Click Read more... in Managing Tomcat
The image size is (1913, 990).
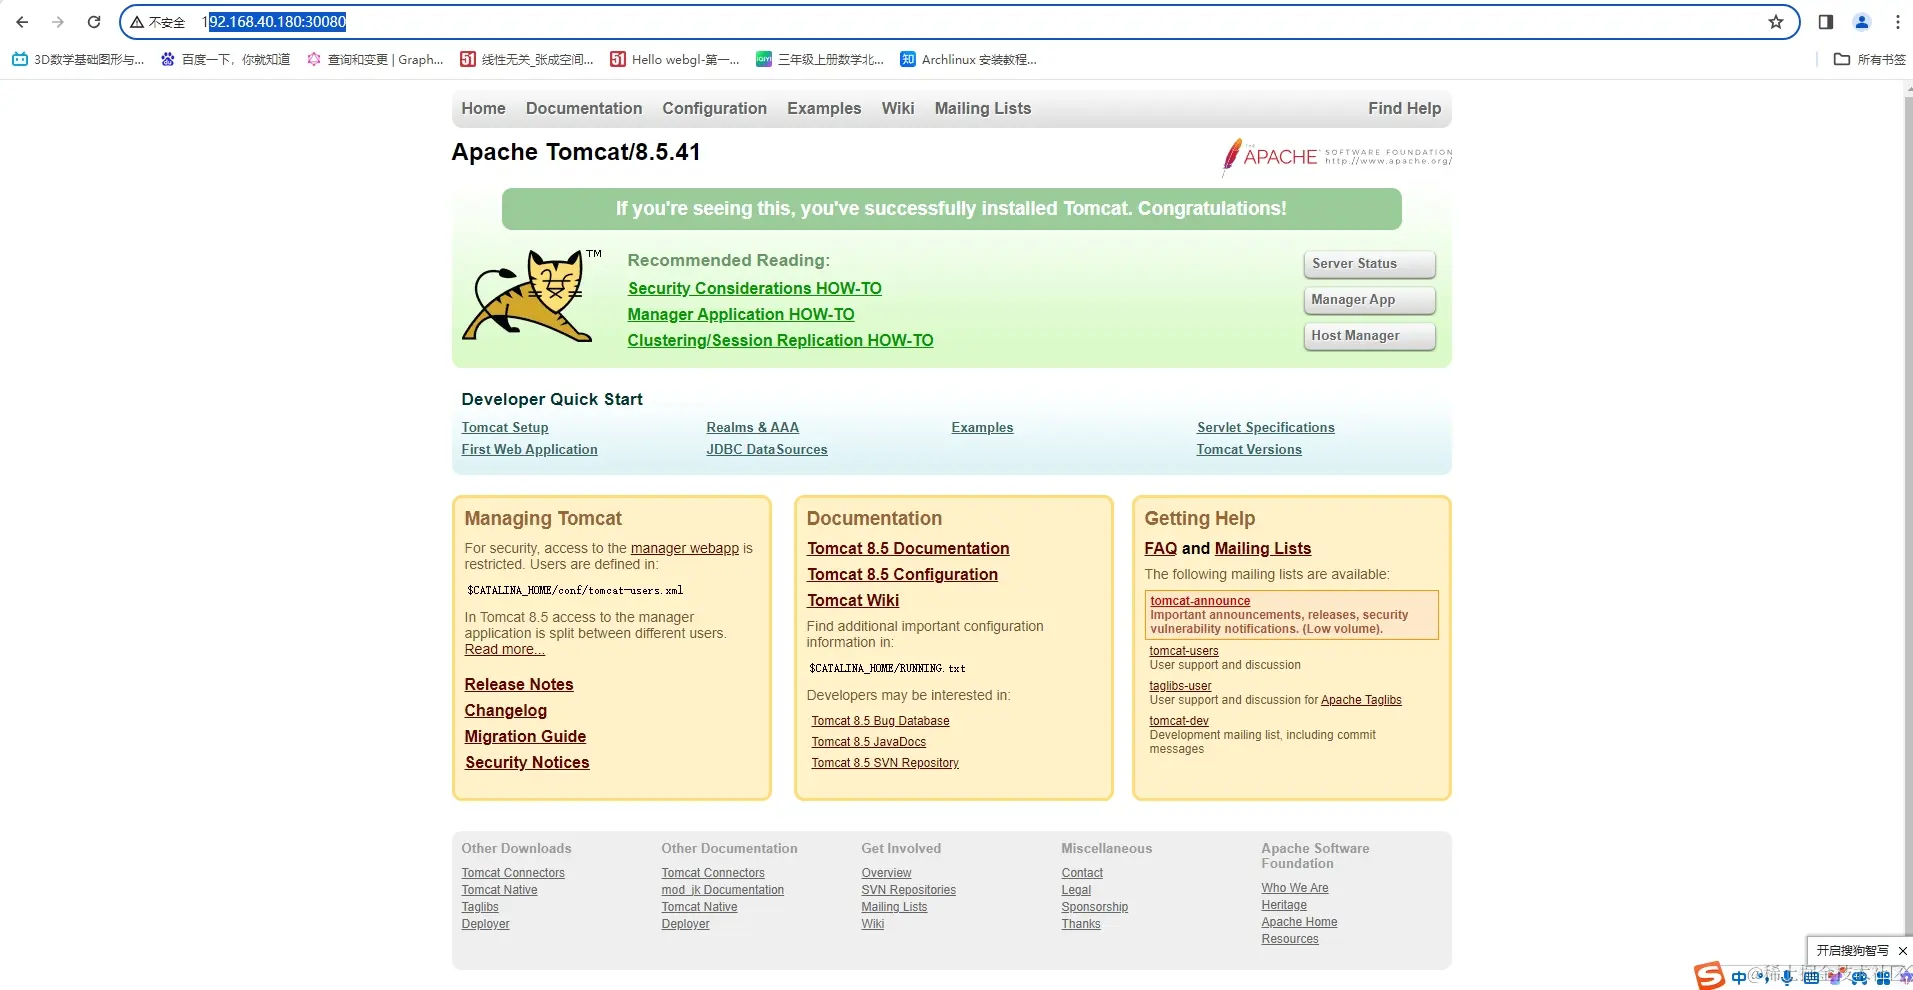click(x=504, y=650)
